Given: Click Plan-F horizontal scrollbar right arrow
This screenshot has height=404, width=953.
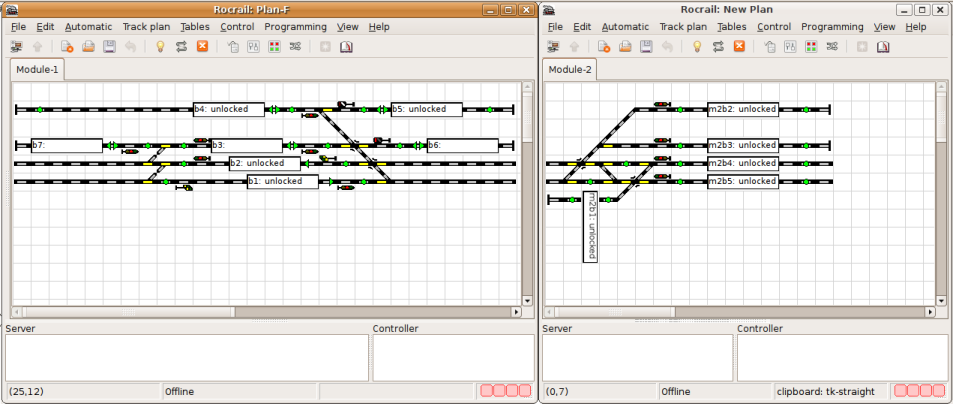Looking at the screenshot, I should click(516, 312).
